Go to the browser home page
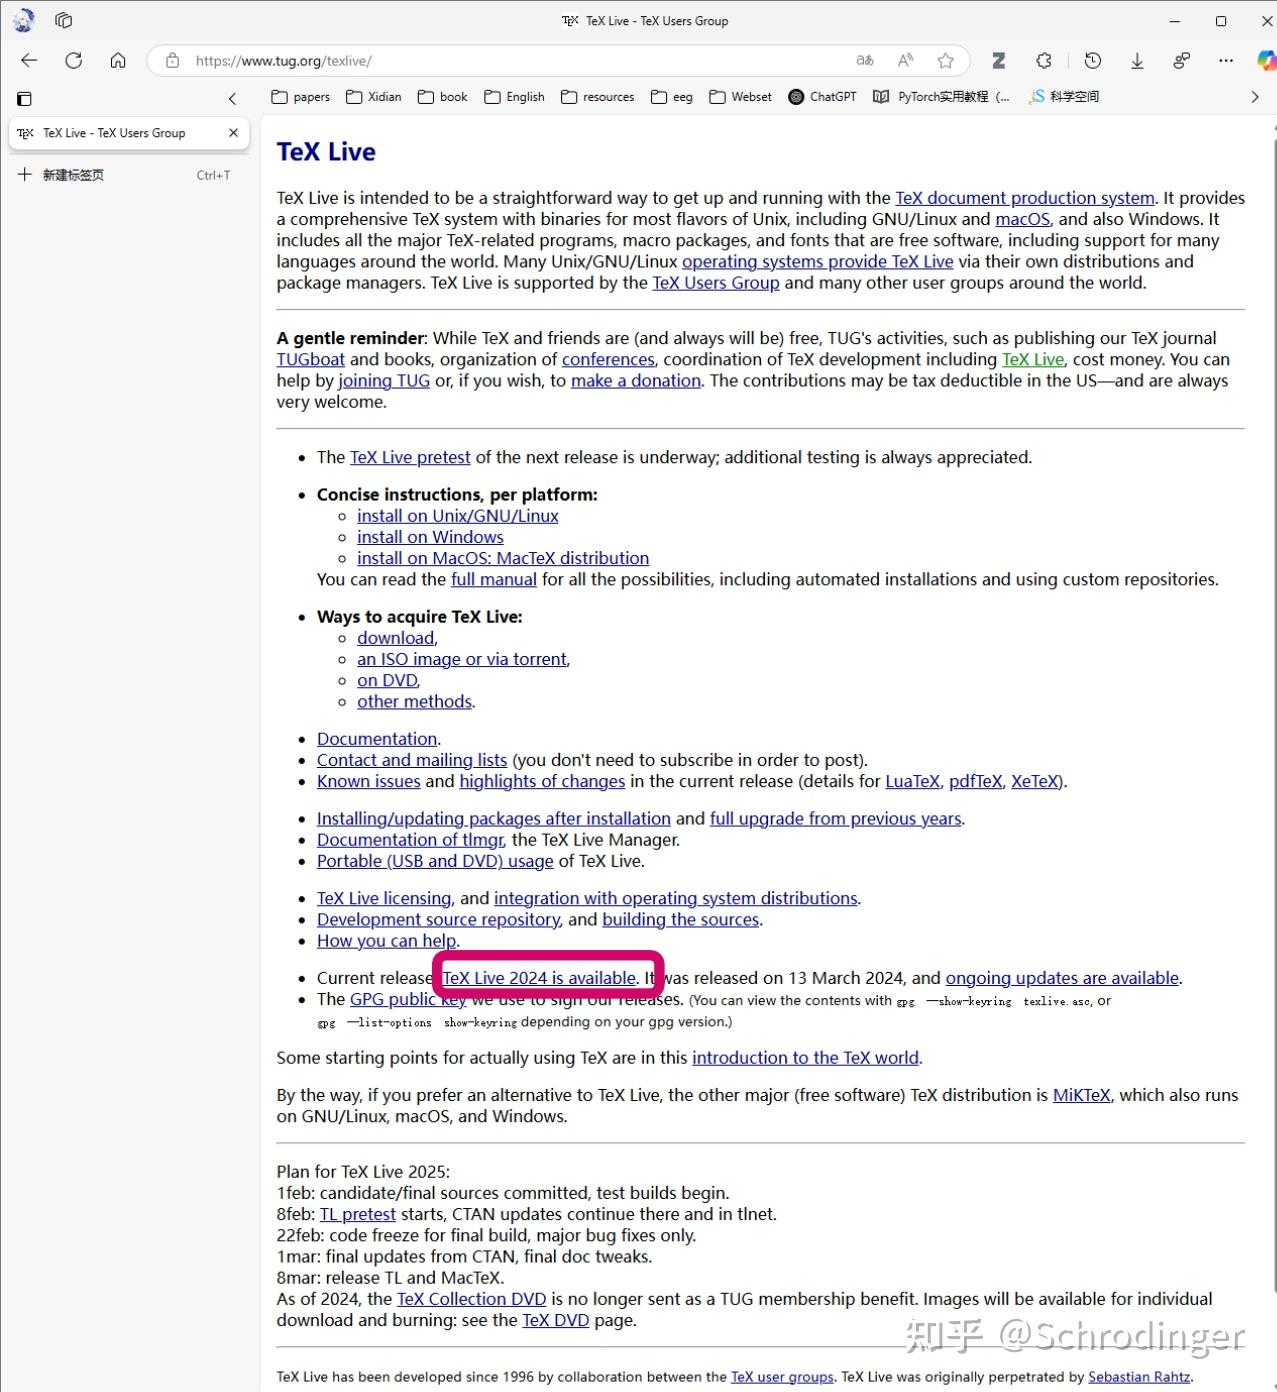 coord(118,60)
